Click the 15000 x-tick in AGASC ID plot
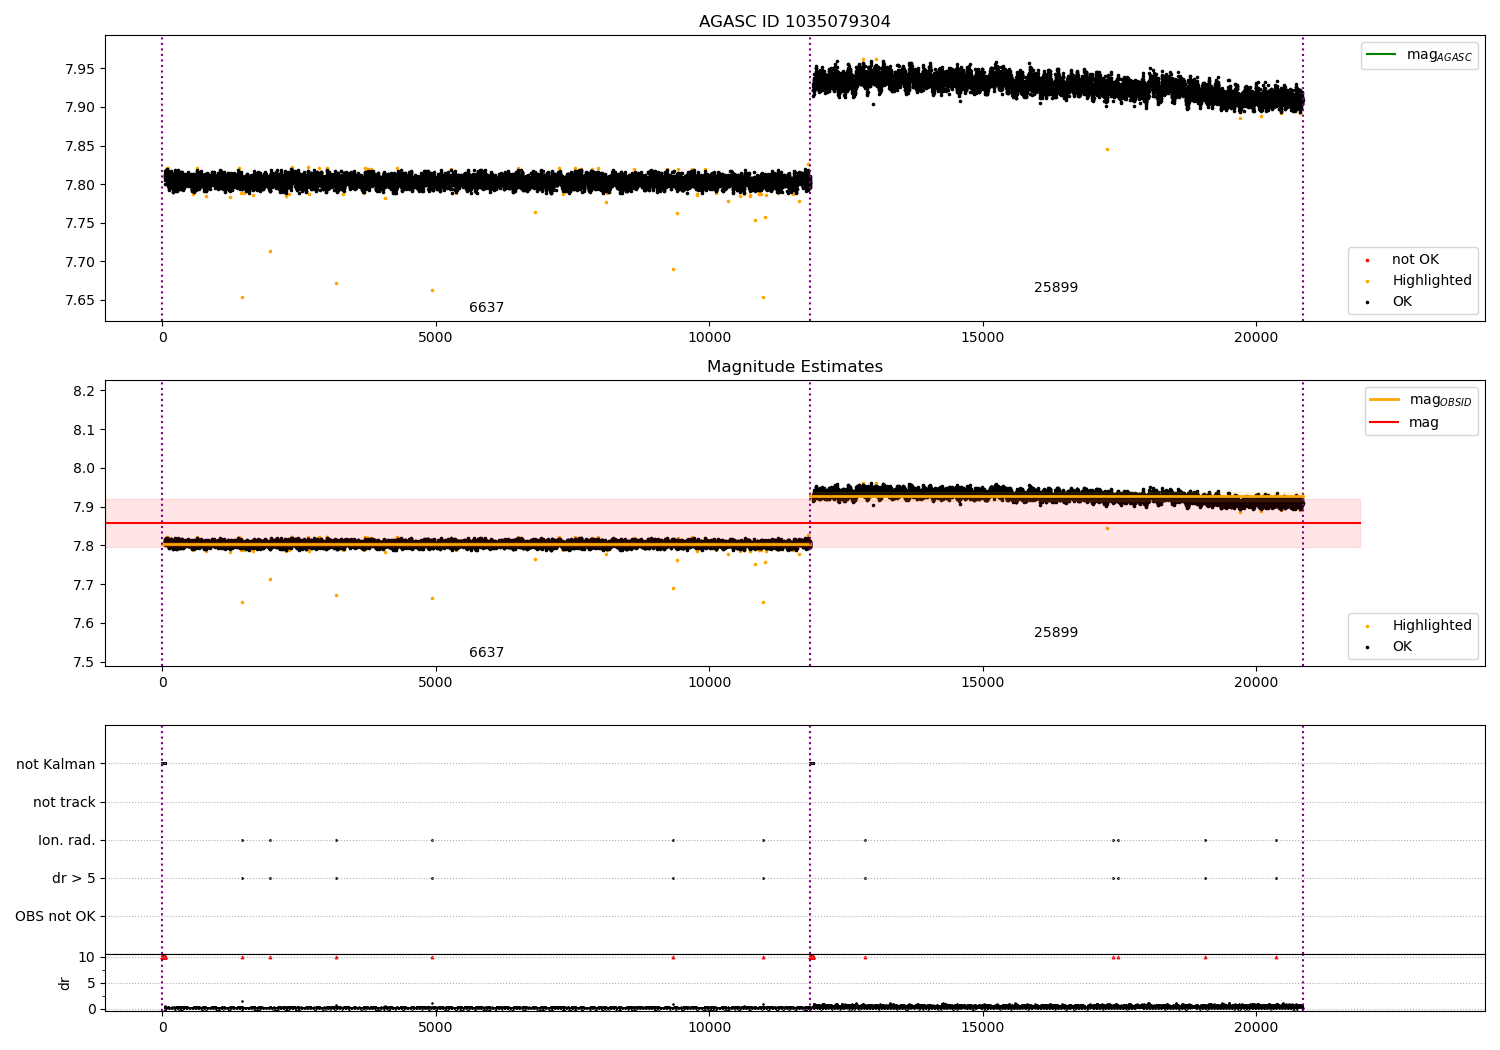This screenshot has height=1050, width=1500. [982, 338]
